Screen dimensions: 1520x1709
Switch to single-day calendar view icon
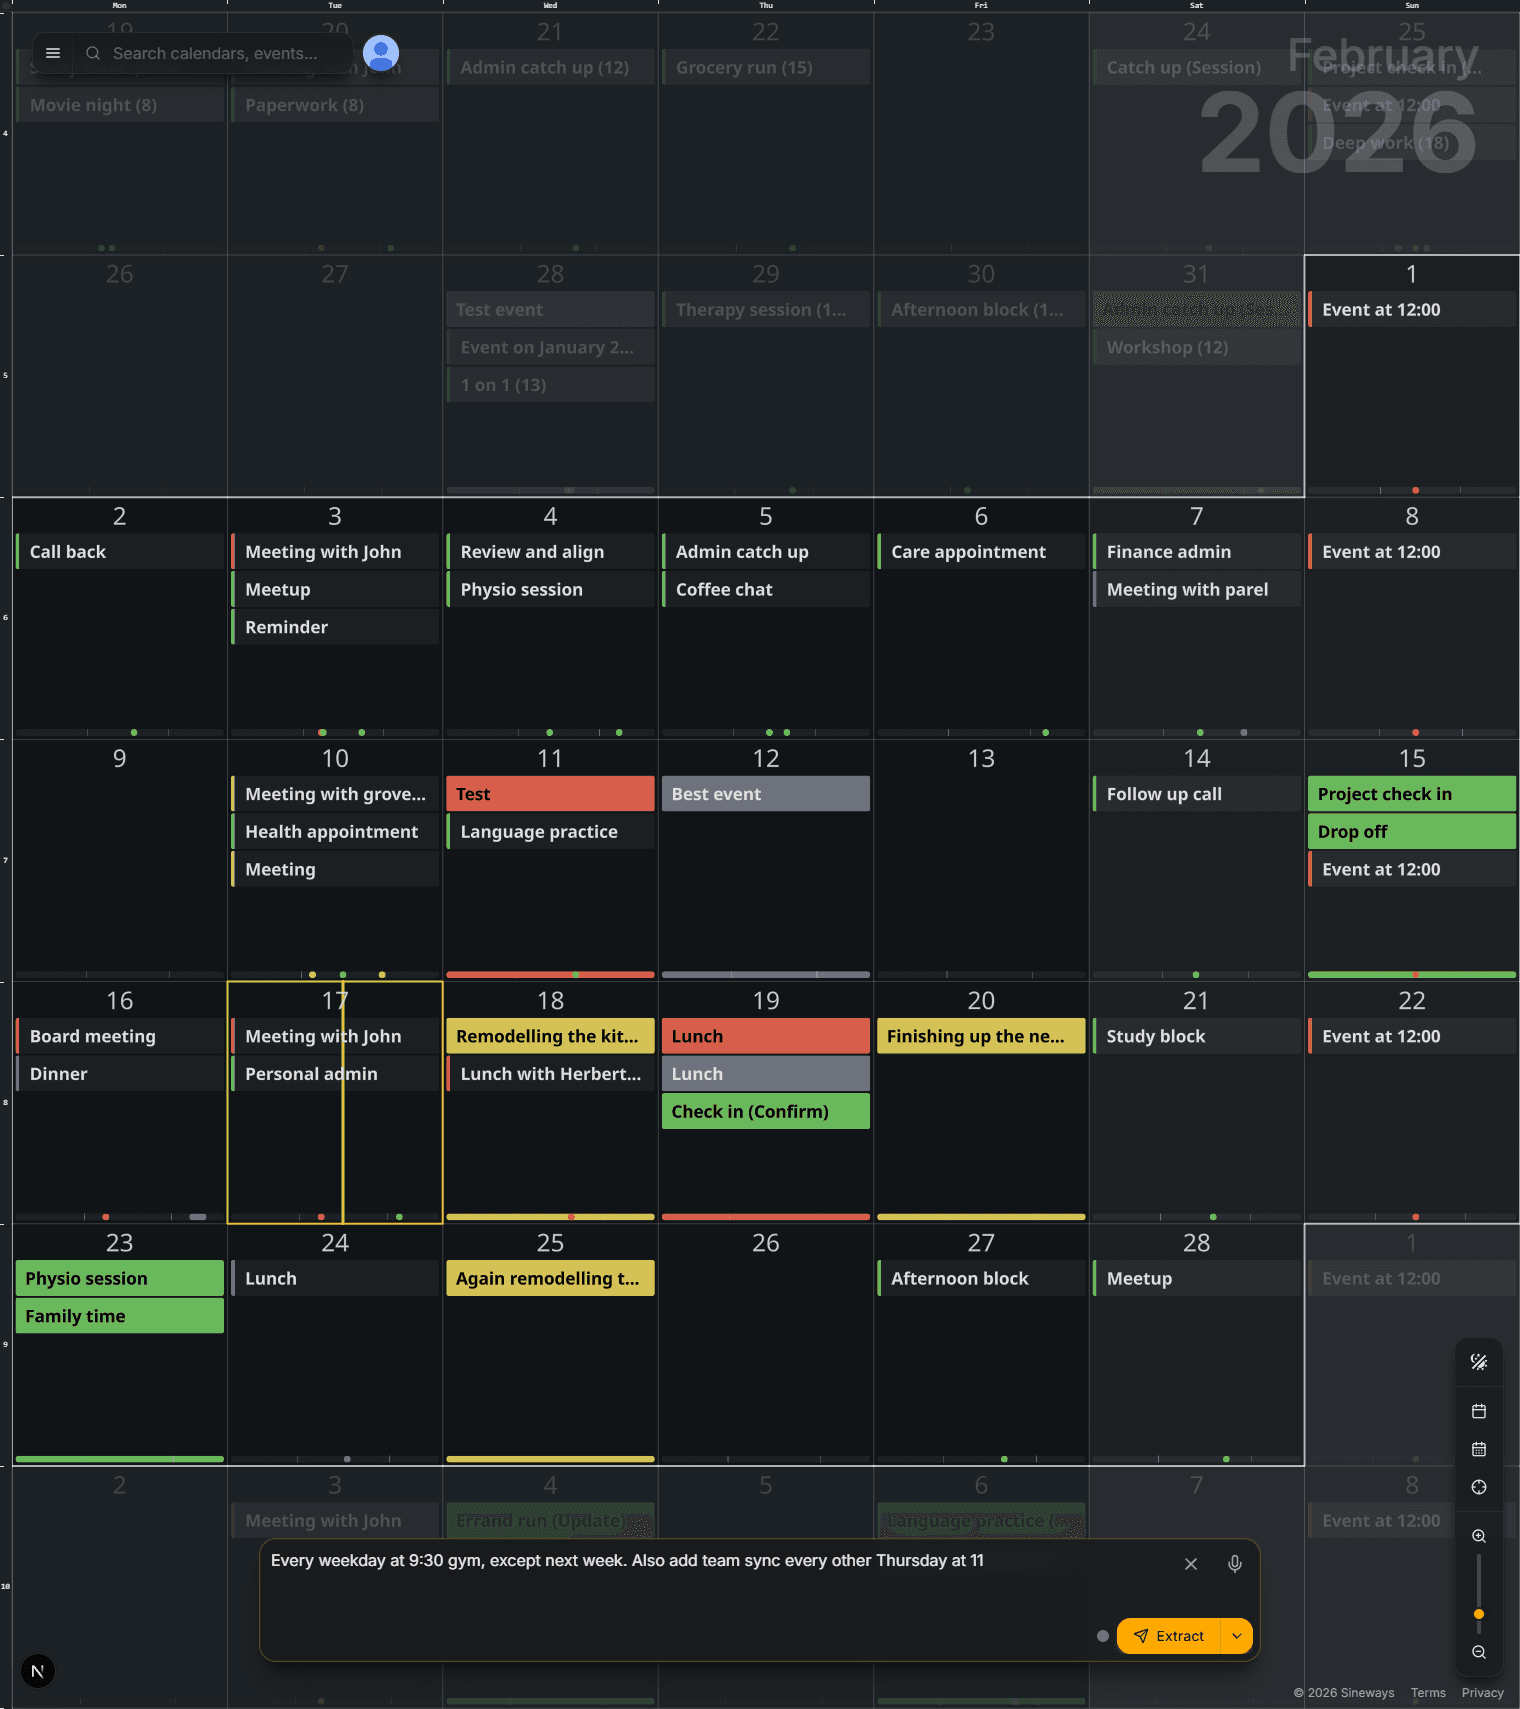[1478, 1411]
